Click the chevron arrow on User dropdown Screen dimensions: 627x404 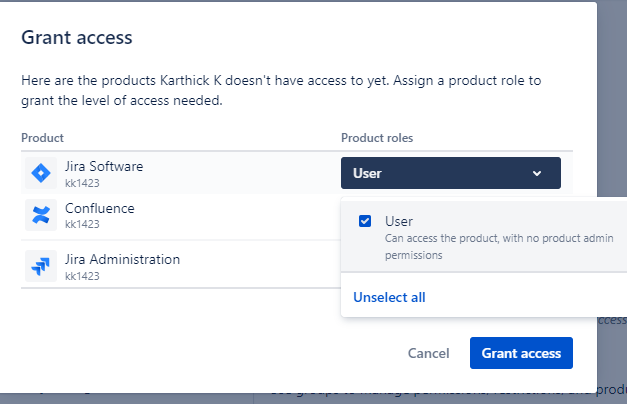click(537, 173)
